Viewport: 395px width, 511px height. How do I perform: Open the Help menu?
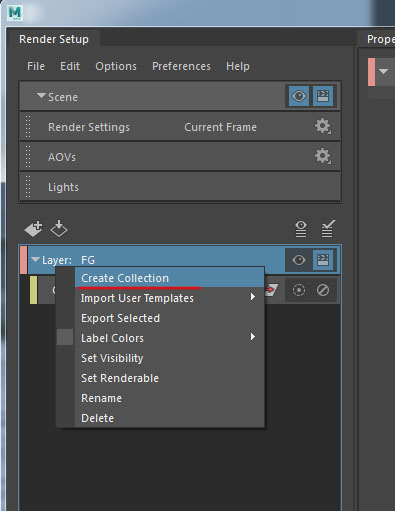click(x=238, y=66)
